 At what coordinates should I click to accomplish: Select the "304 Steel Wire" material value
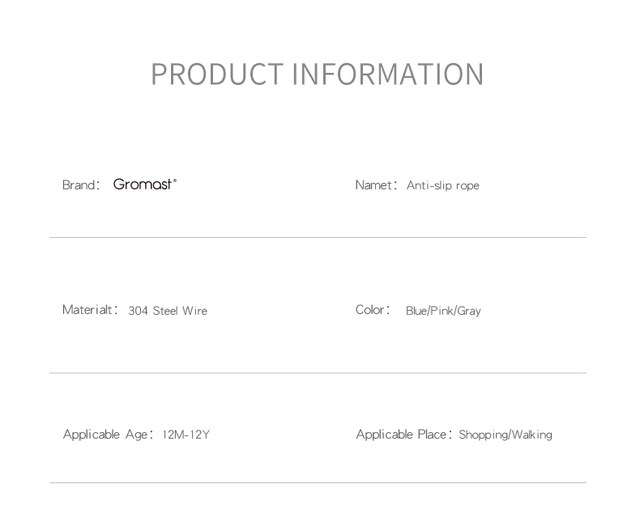point(167,311)
